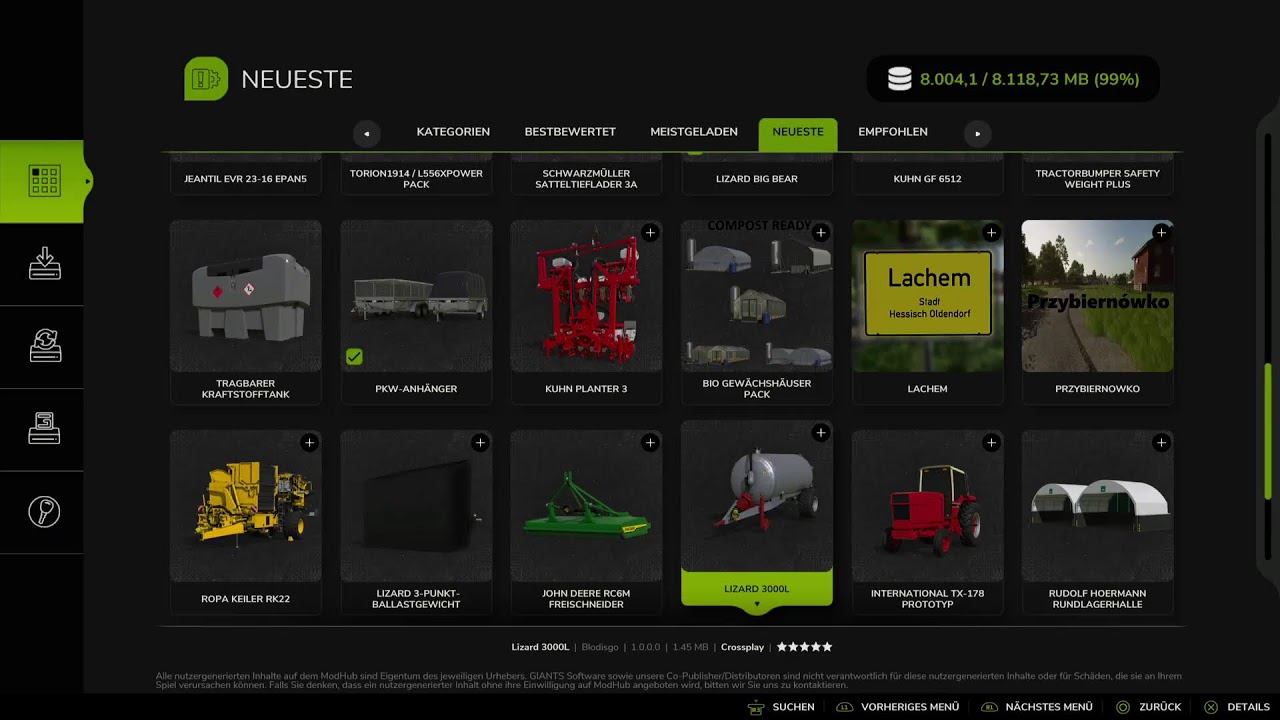Open the Kuhn Planter 3 thumbnail
This screenshot has width=1280, height=720.
586,296
